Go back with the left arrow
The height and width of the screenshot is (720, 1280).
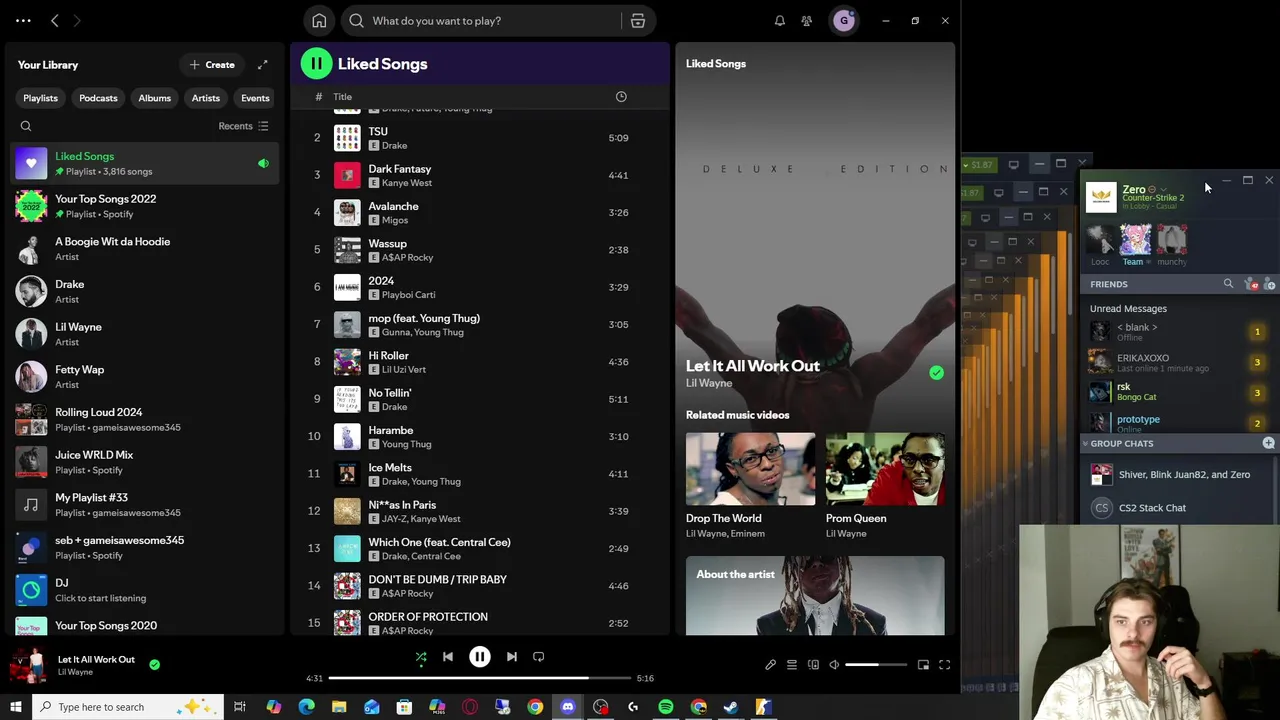pos(55,20)
